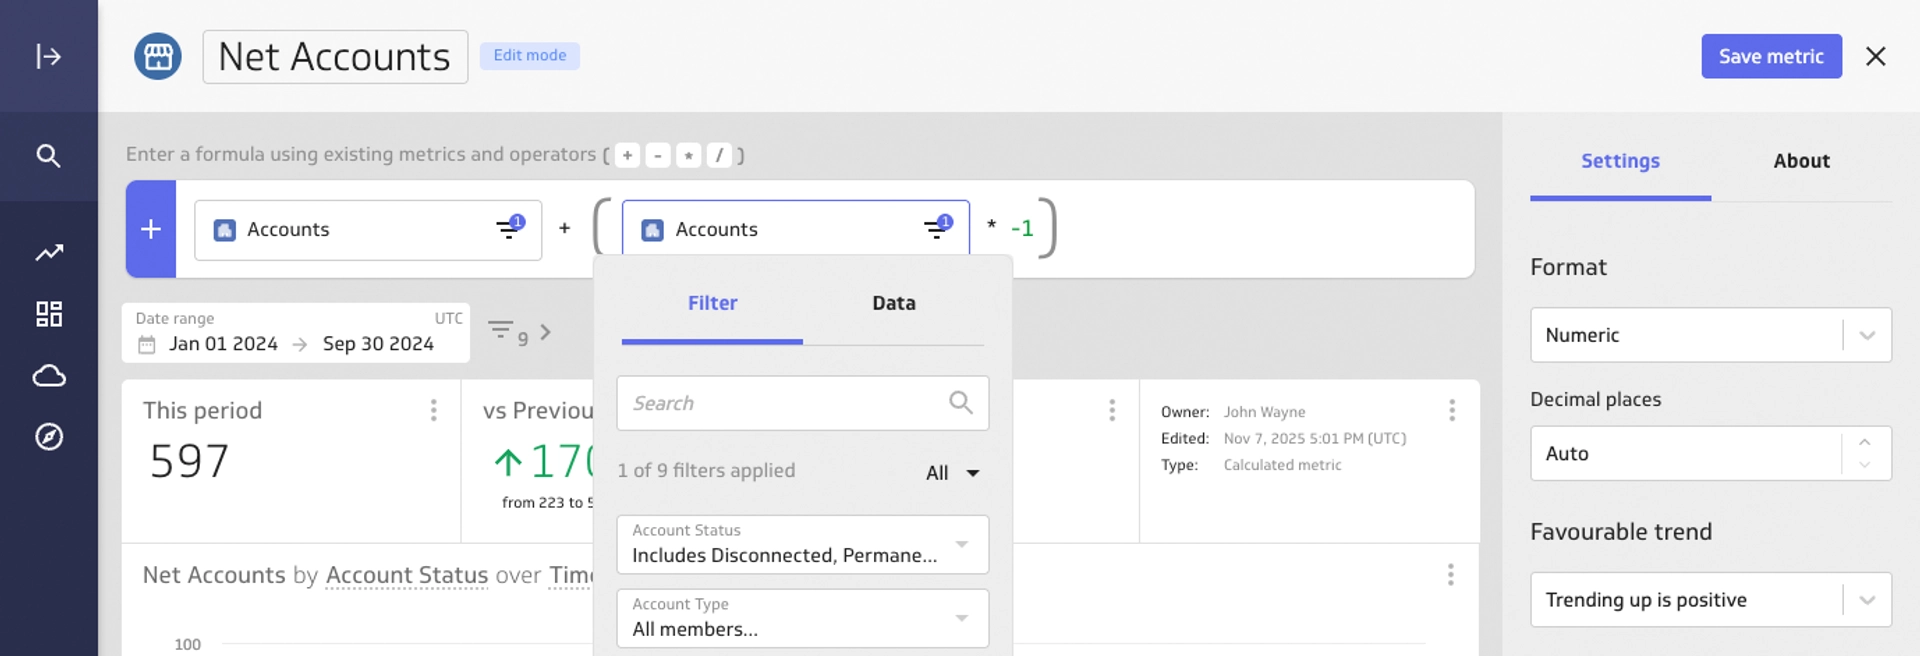Image resolution: width=1920 pixels, height=656 pixels.
Task: Click the blue plus add-metric button
Action: [x=151, y=229]
